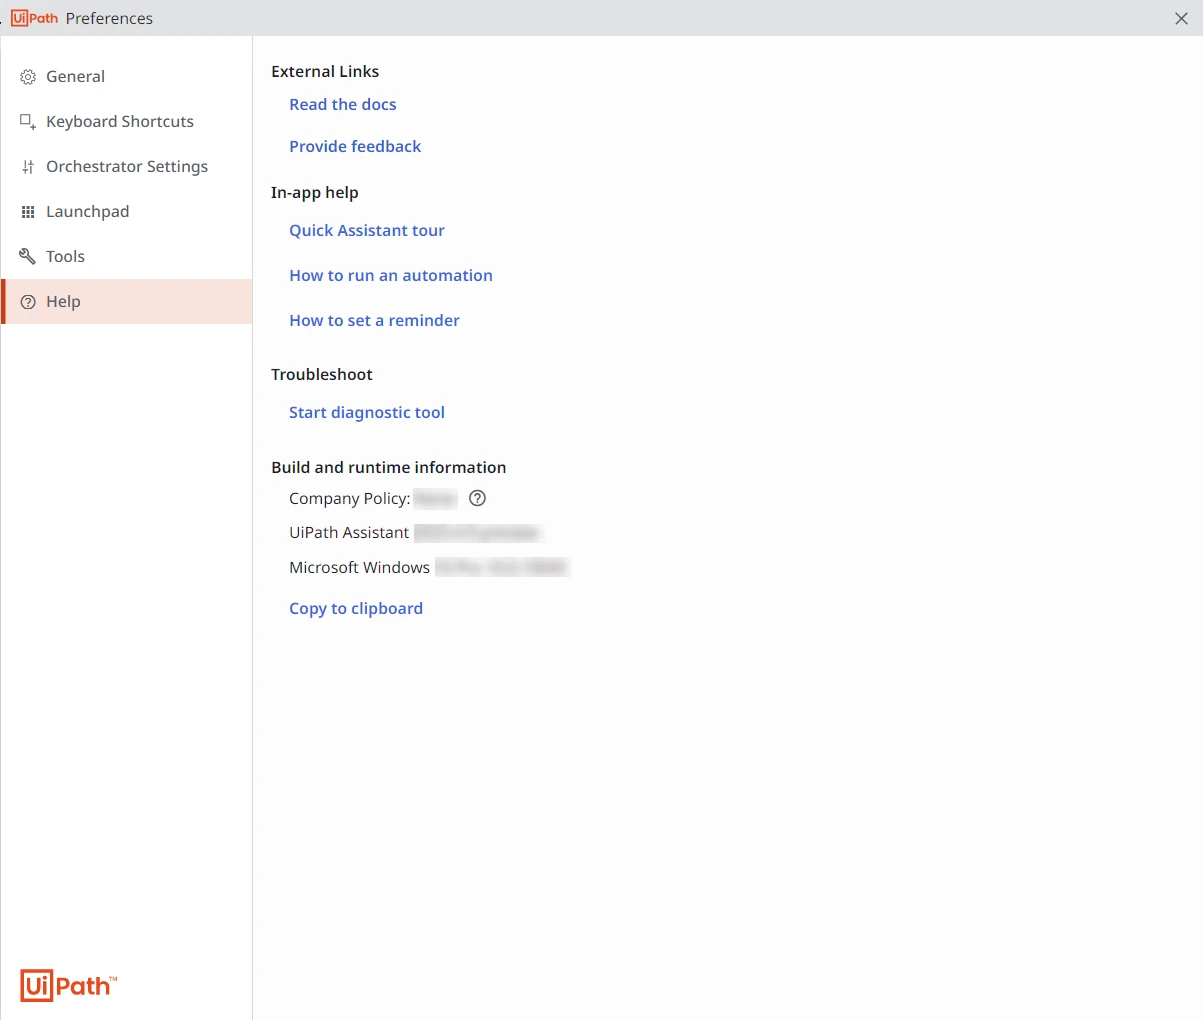
Task: Select the Tools label
Action: (x=65, y=257)
